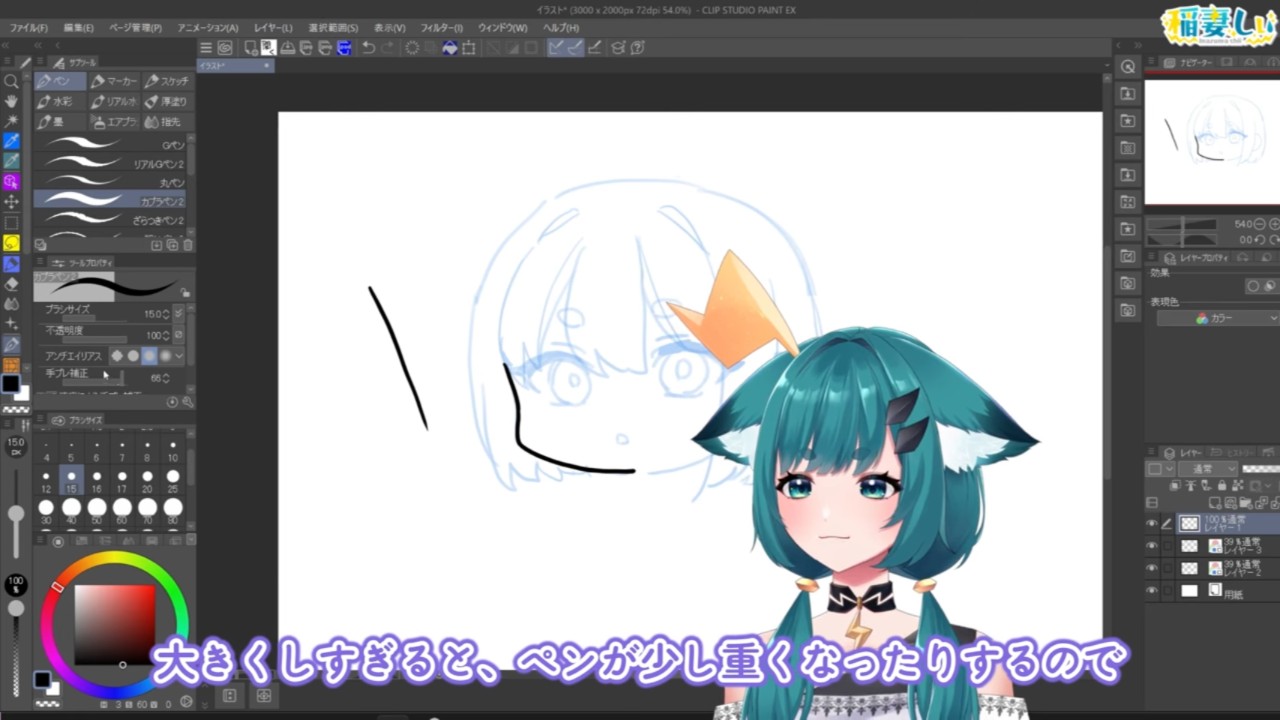Select the Blend tool in the toolbar

[x=12, y=304]
